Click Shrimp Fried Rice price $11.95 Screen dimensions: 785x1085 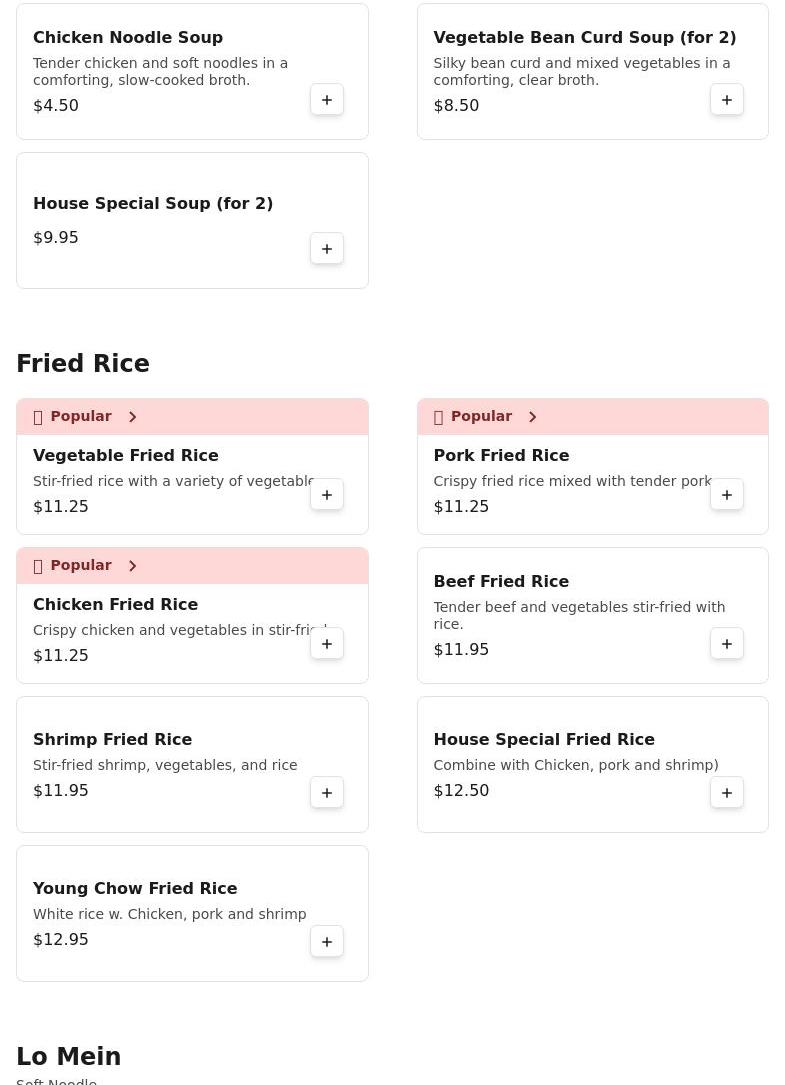pos(61,791)
